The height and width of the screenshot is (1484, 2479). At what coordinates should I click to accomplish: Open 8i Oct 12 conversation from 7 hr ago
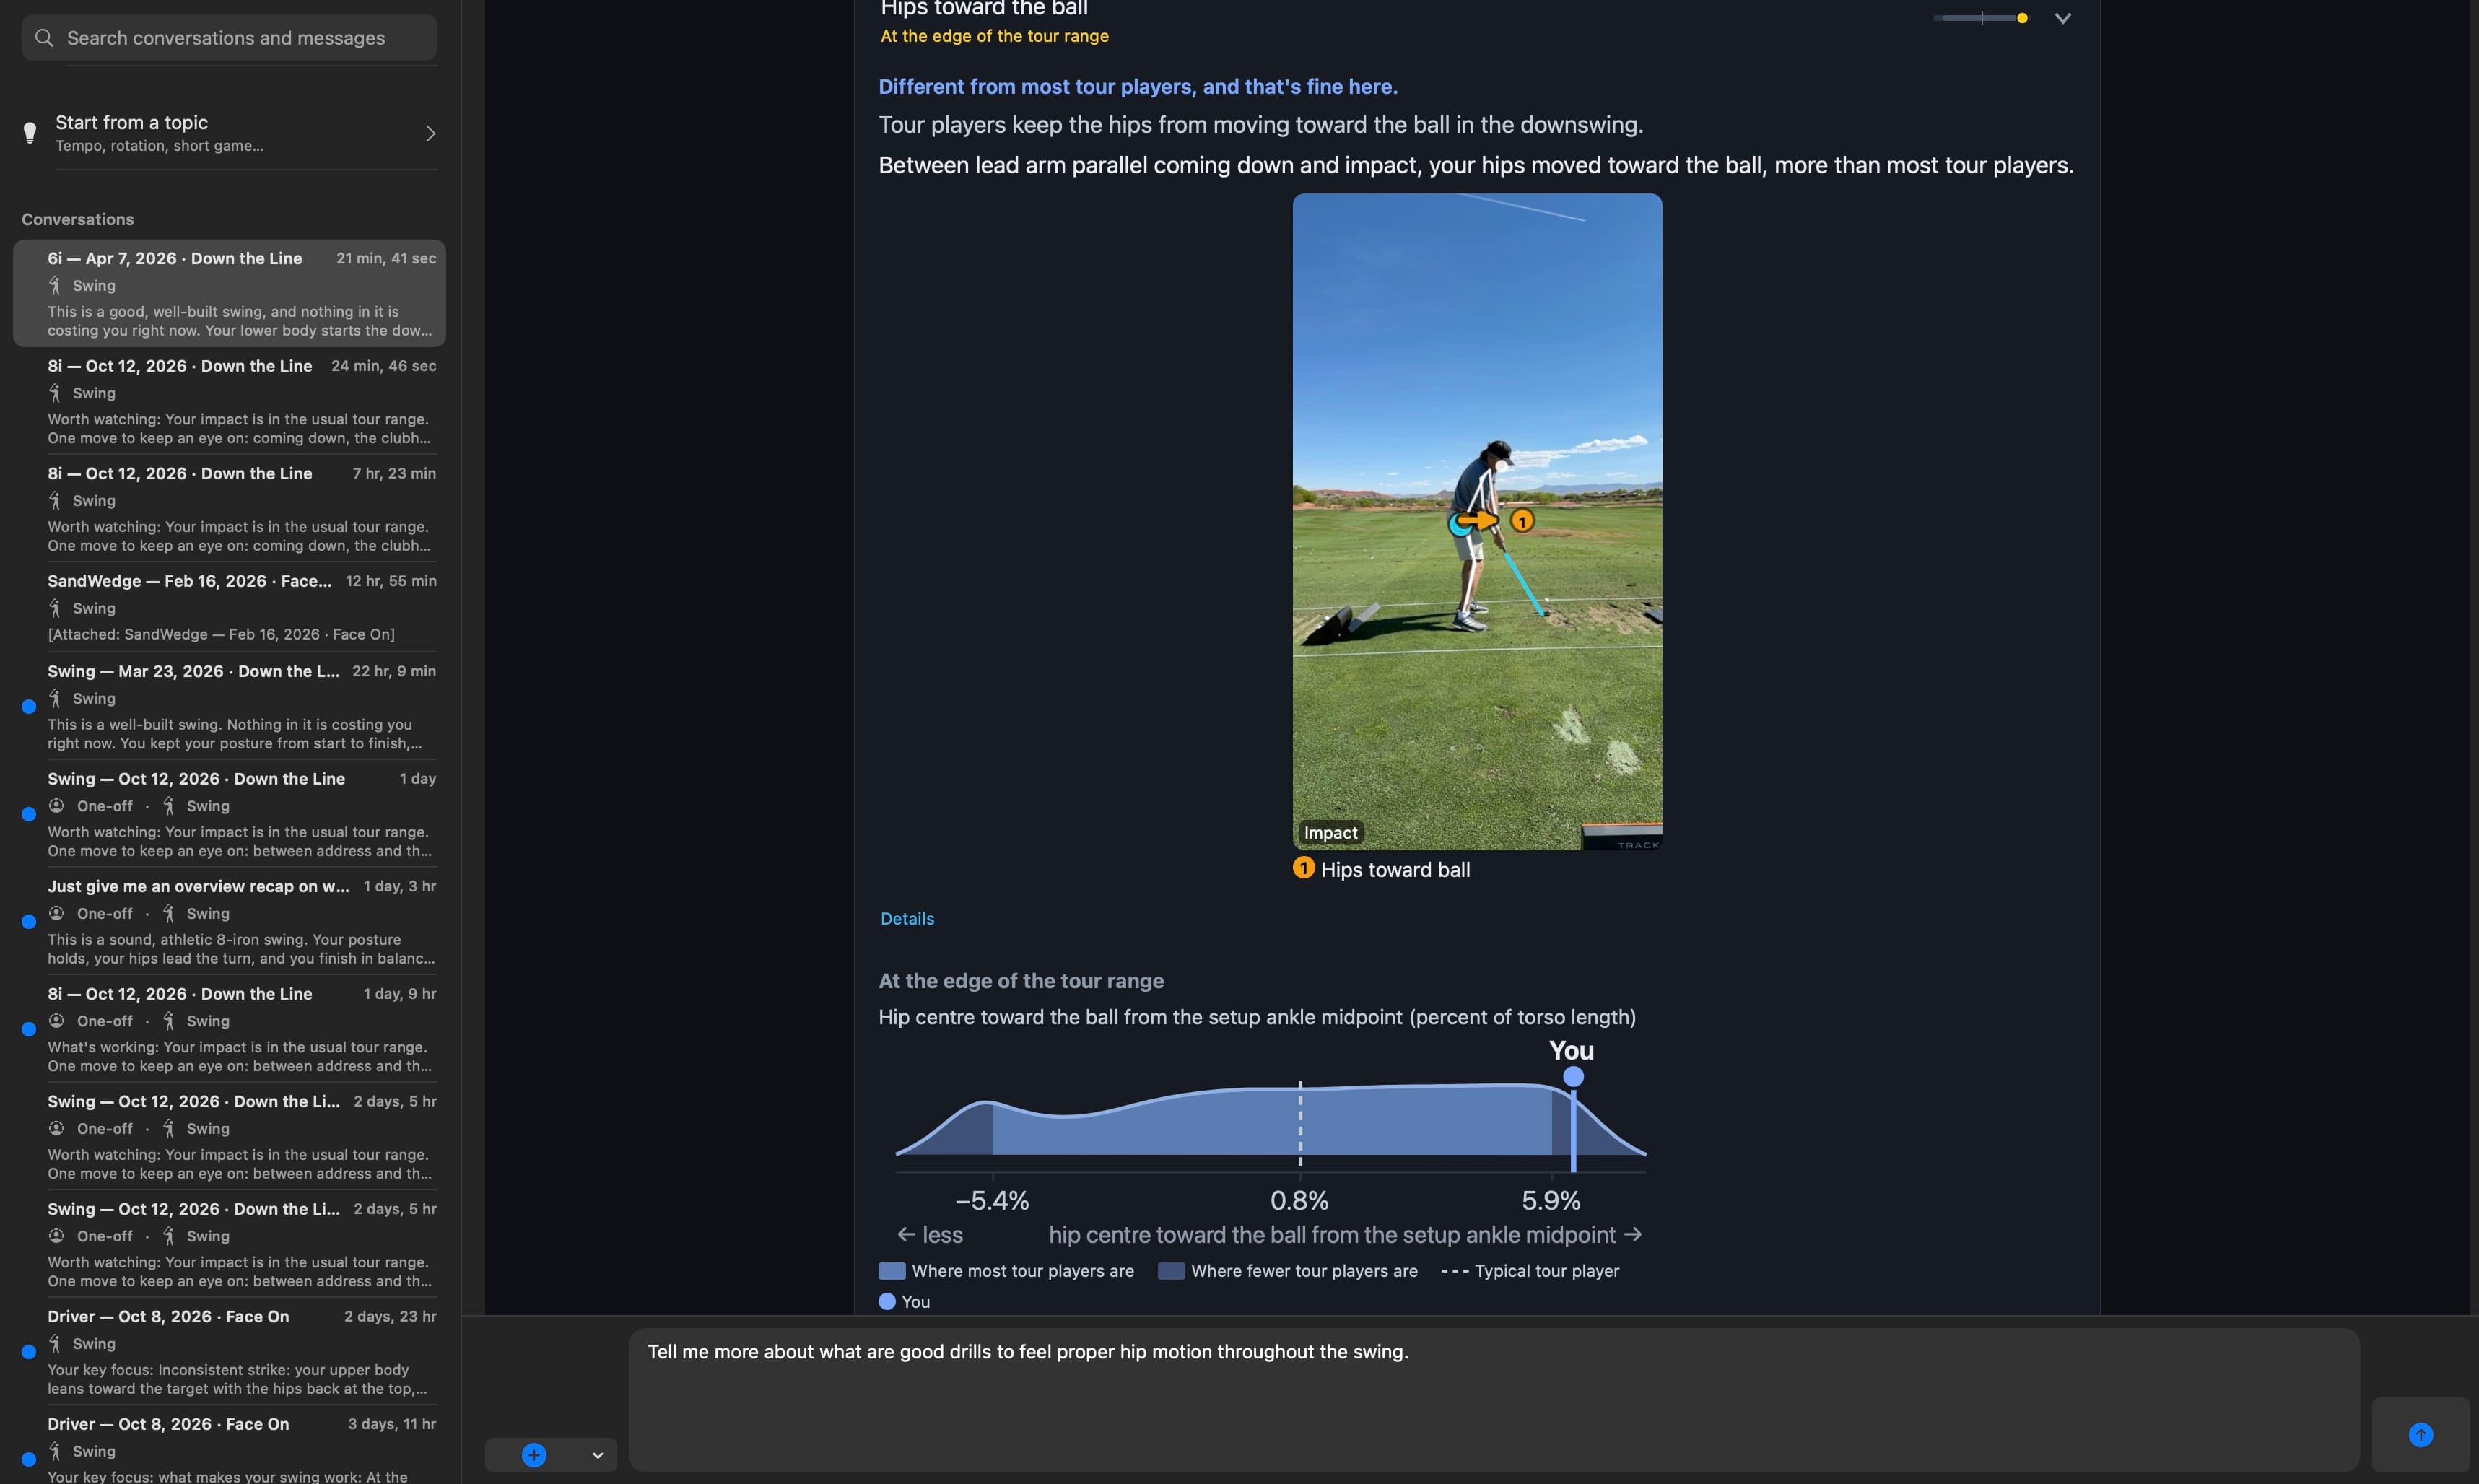tap(229, 508)
